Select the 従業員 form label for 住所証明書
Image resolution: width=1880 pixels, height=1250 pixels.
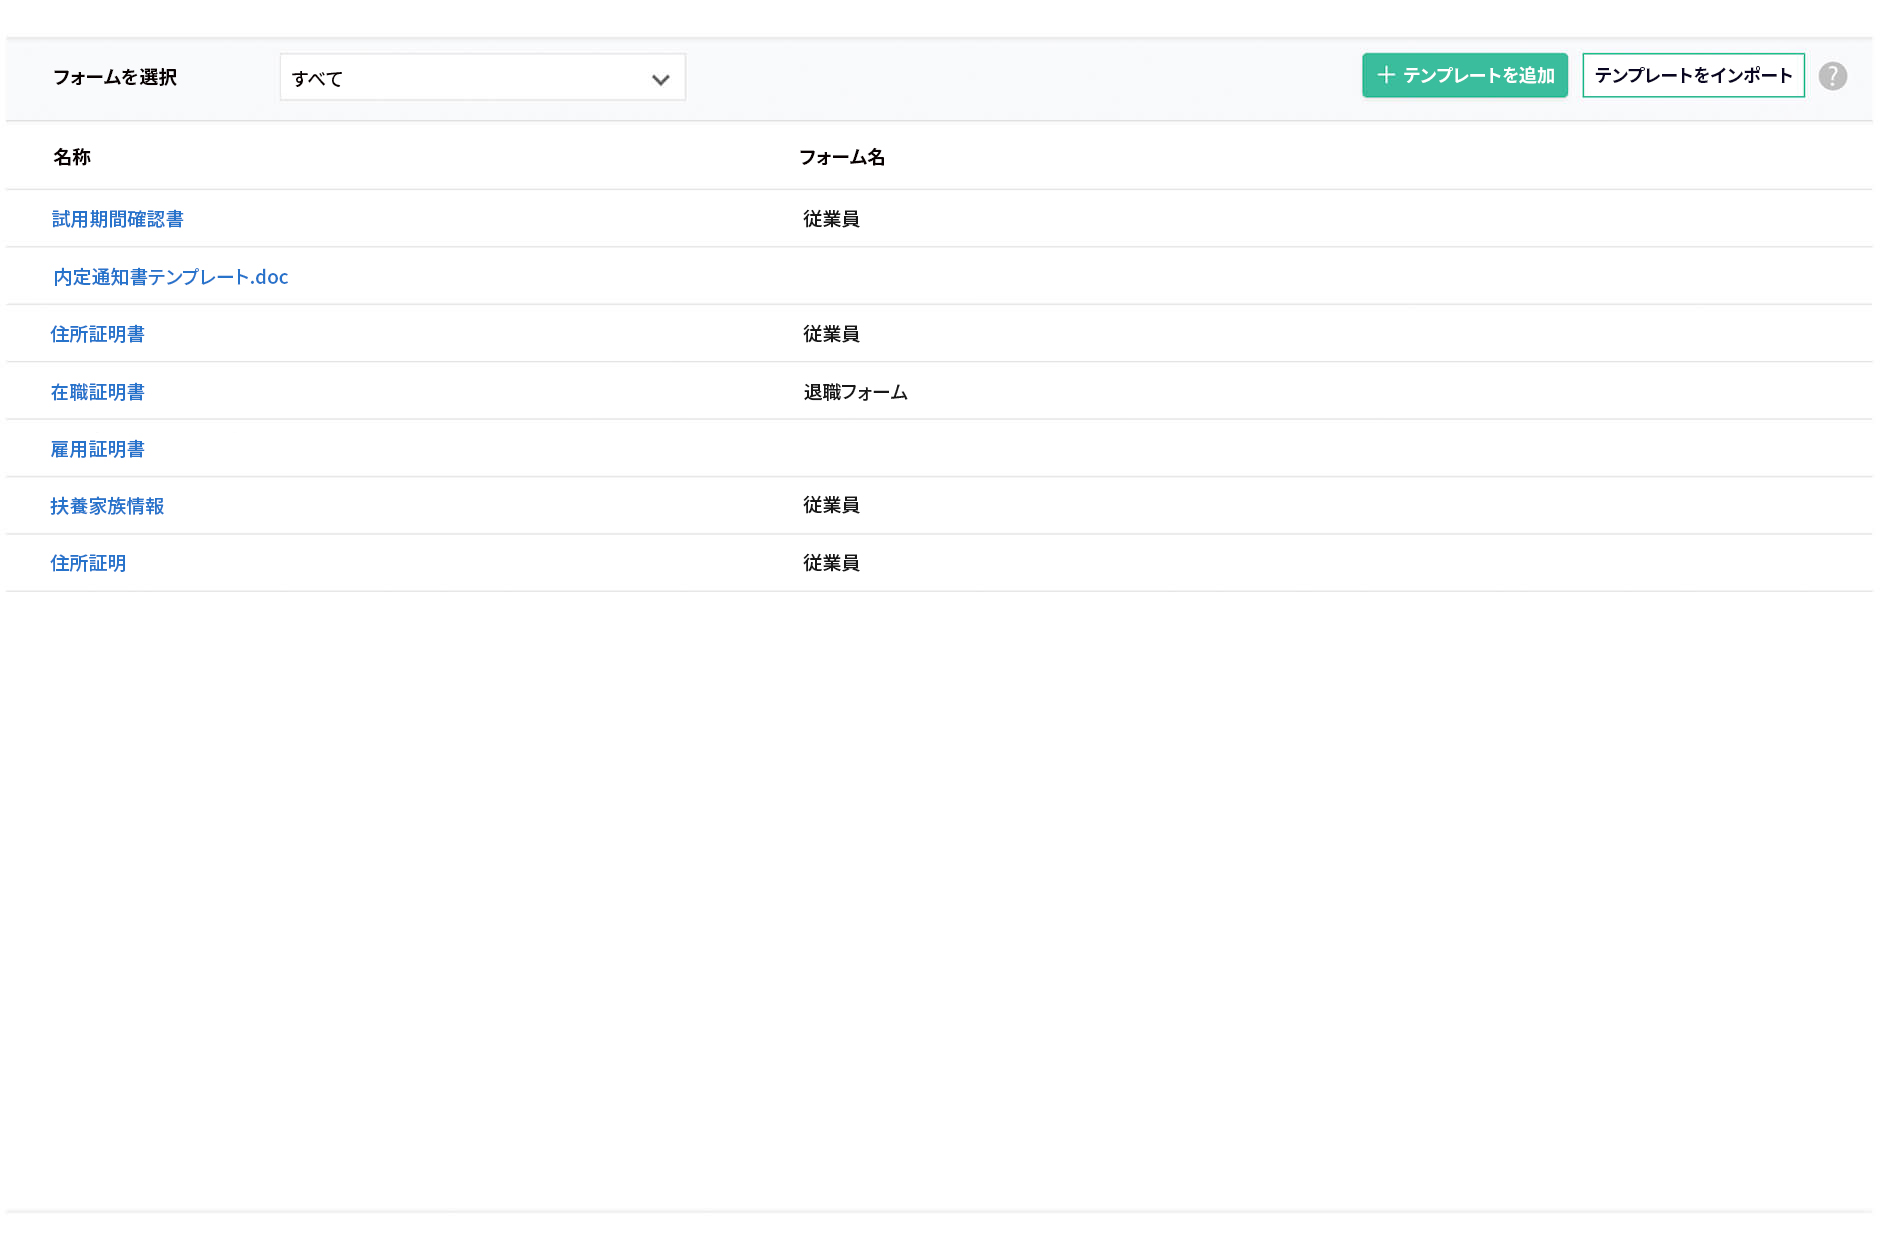click(831, 334)
